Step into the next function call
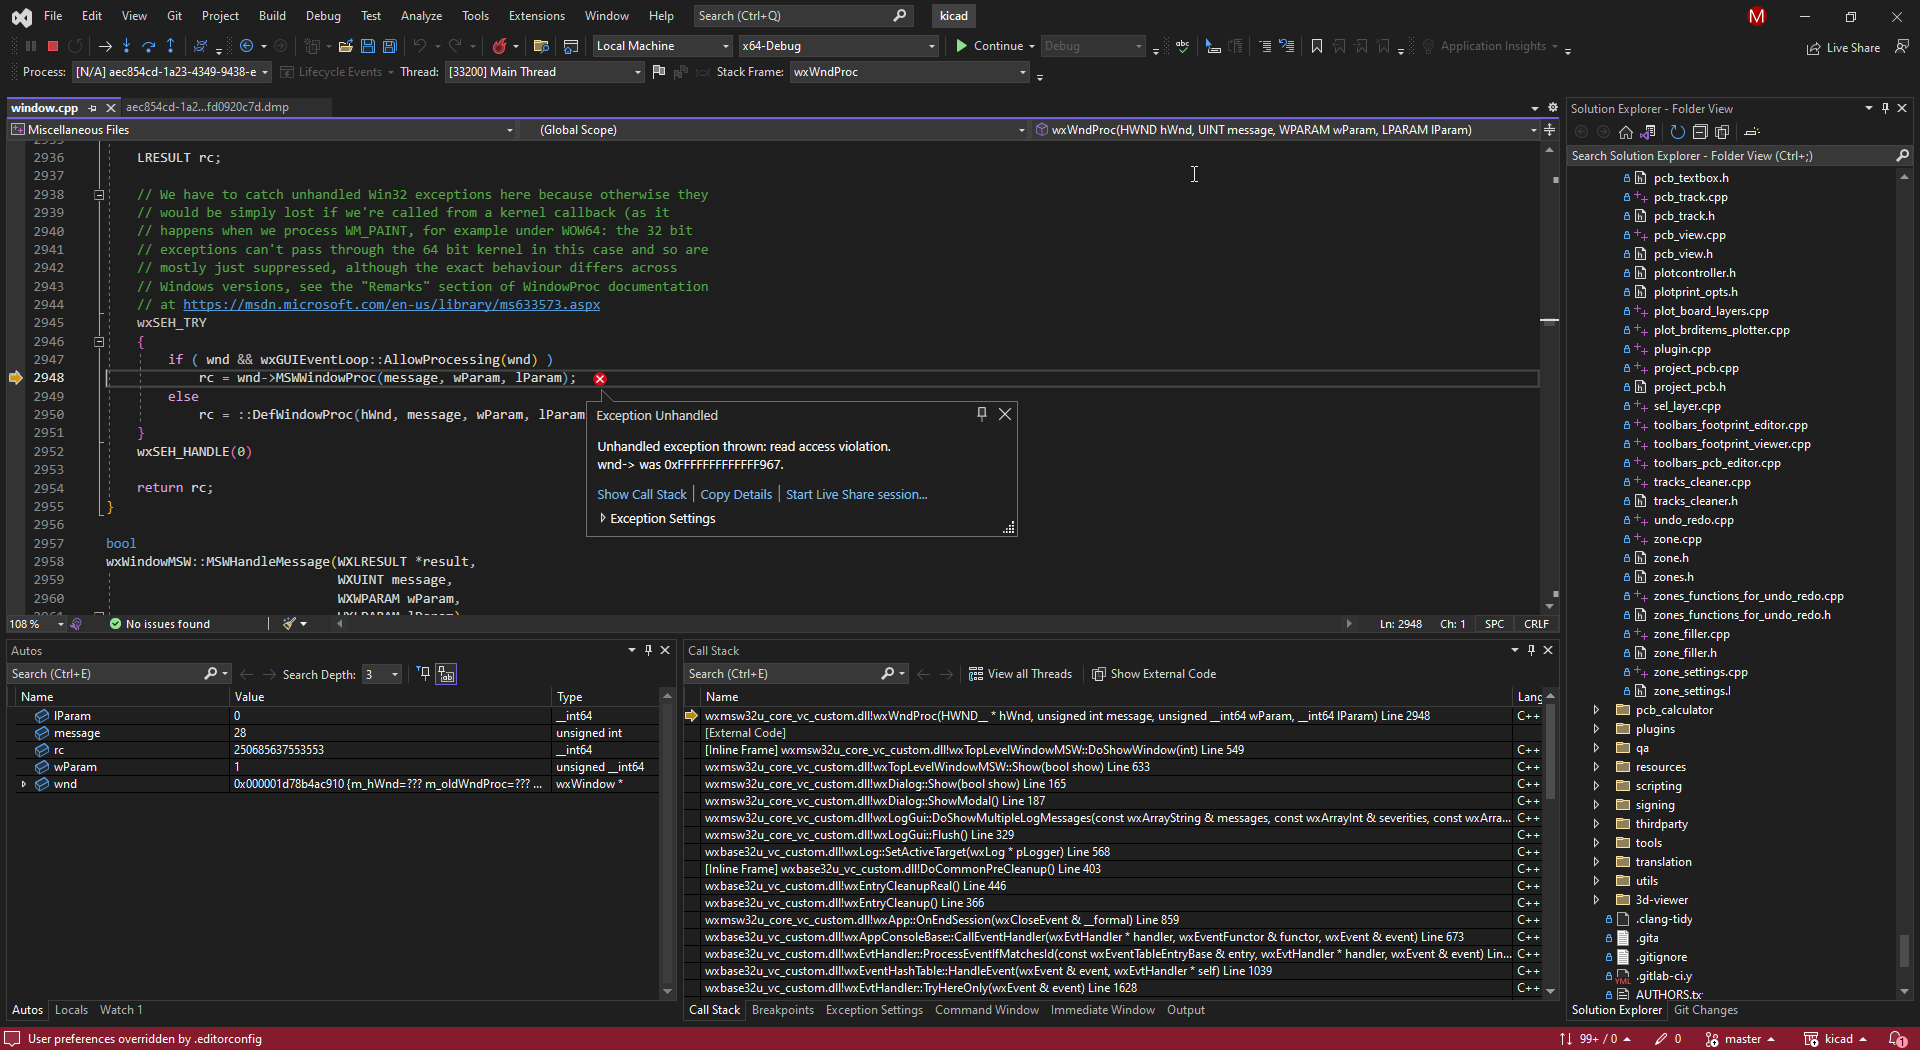Viewport: 1920px width, 1050px height. [x=126, y=46]
